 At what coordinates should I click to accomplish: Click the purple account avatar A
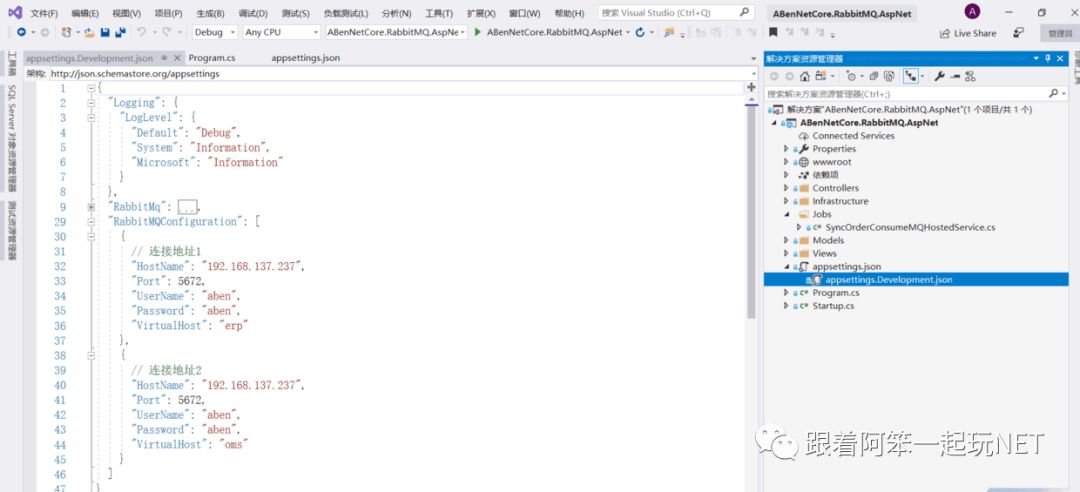972,12
